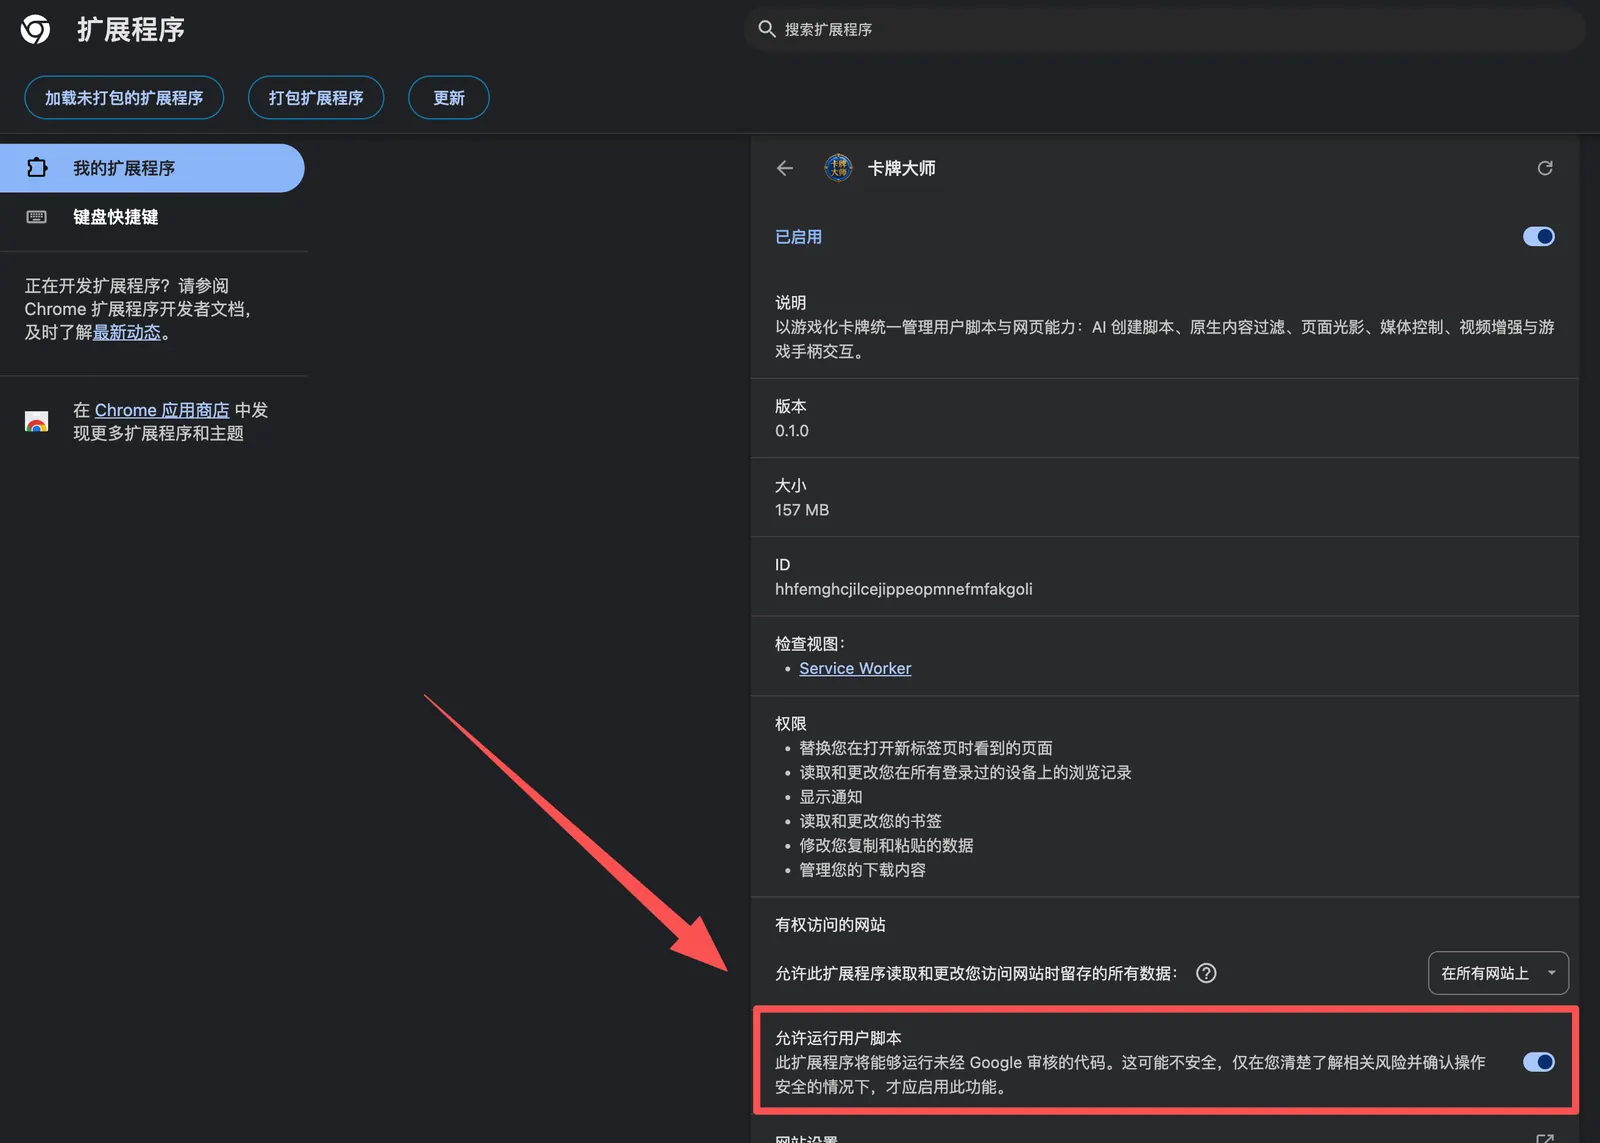Viewport: 1600px width, 1143px height.
Task: Click the permission 修改您复制和粘贴的数据
Action: pyautogui.click(x=886, y=845)
